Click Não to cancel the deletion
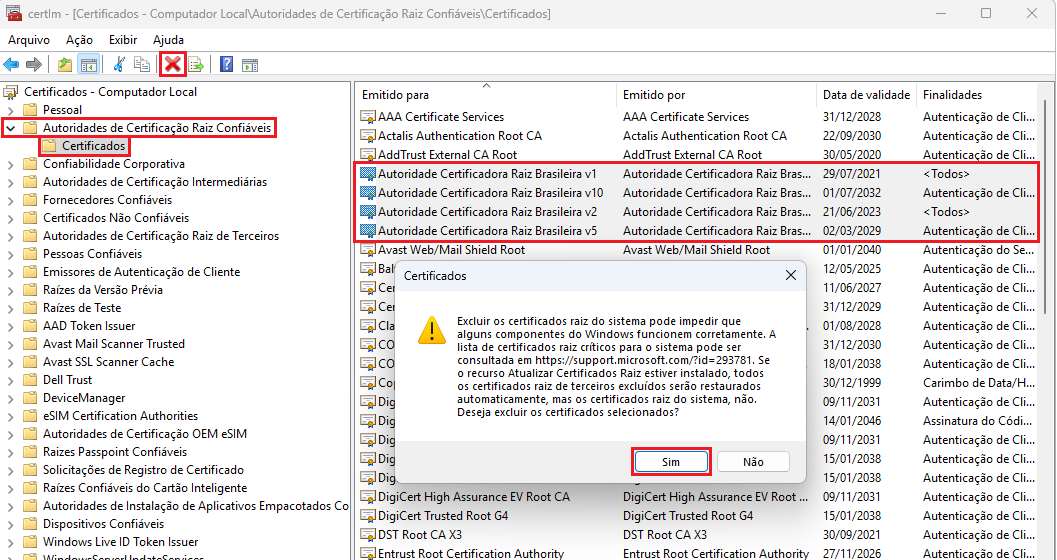This screenshot has width=1057, height=560. [753, 462]
